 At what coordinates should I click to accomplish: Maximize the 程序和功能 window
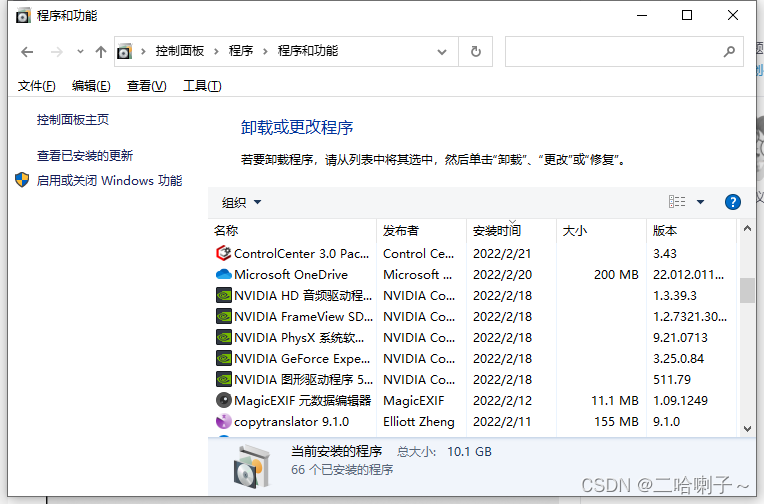click(687, 16)
